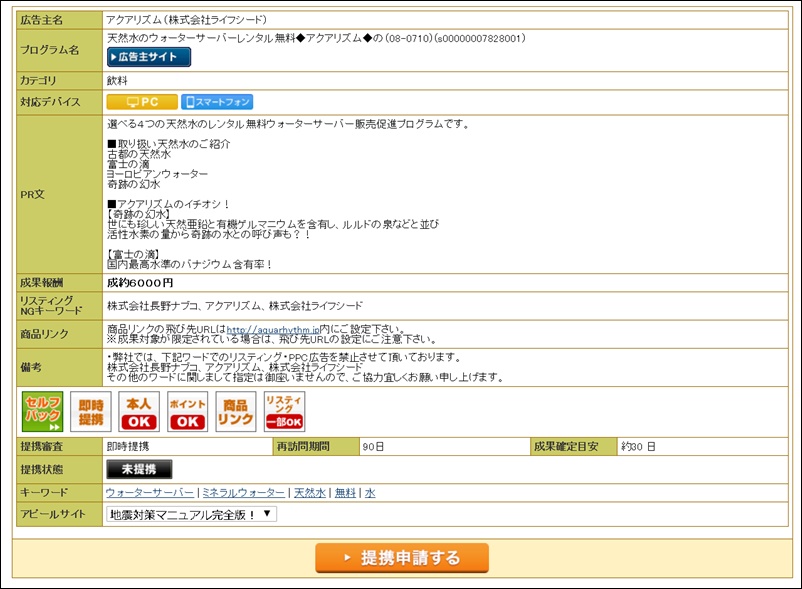Open the aquarhythm.jp URL link

point(273,330)
